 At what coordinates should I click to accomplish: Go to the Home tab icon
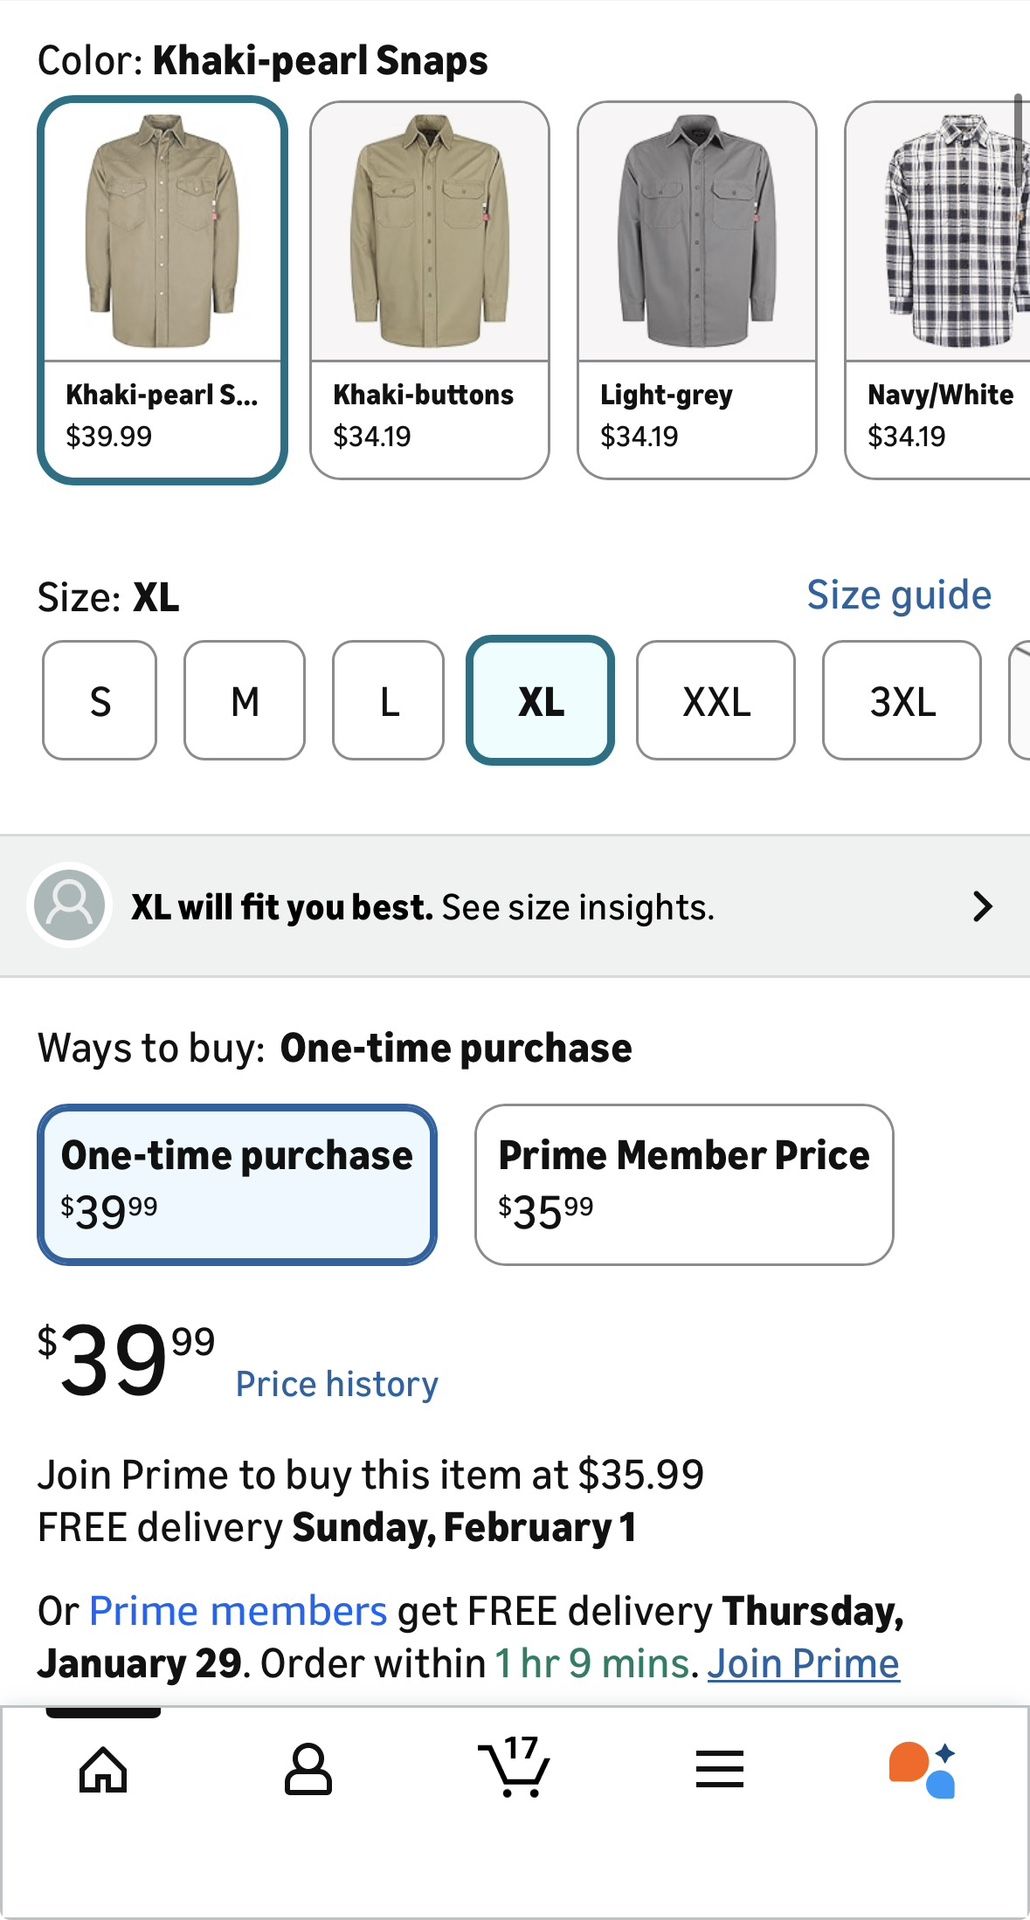pyautogui.click(x=103, y=1769)
